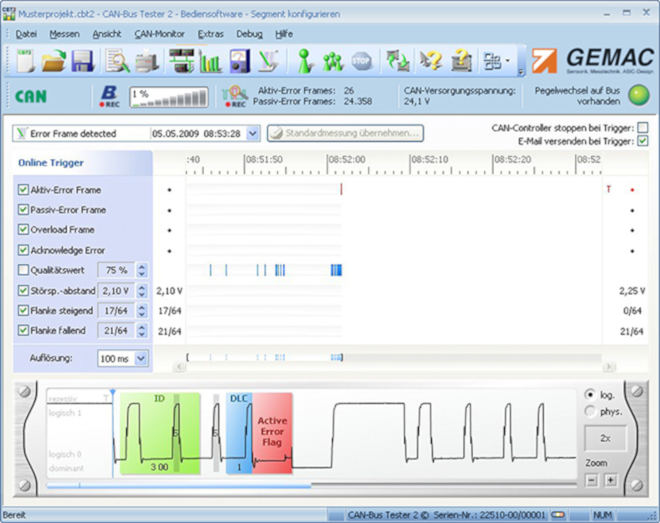The image size is (660, 523).
Task: Click the printer icon in toolbar
Action: click(x=146, y=61)
